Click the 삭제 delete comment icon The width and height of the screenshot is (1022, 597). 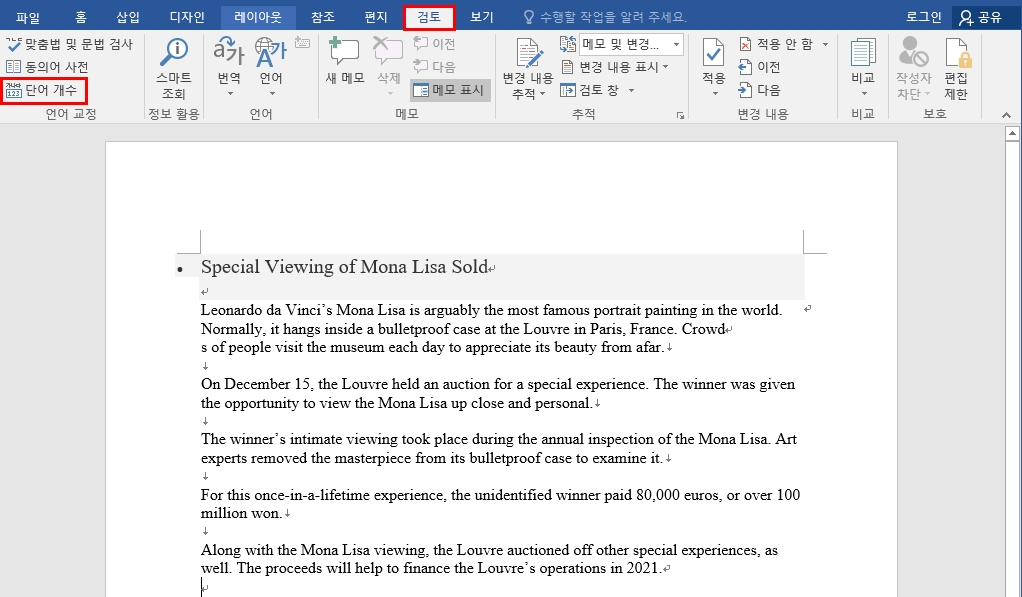[x=388, y=52]
